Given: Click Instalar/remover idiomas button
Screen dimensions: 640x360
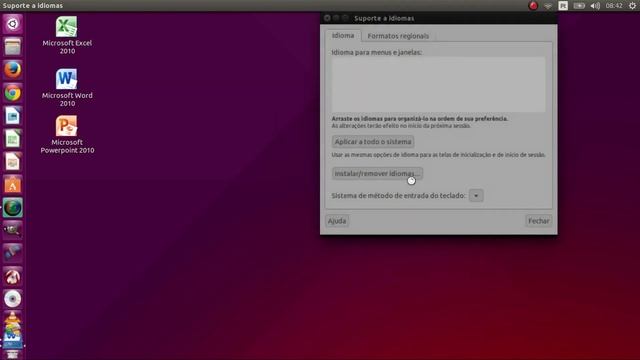Looking at the screenshot, I should (x=377, y=173).
